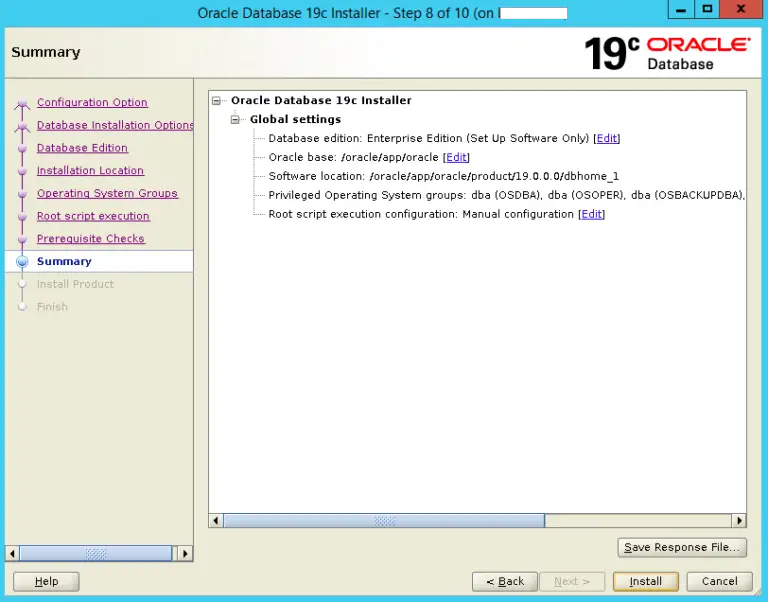Click the left sidebar horizontal scrollbar thumb
768x602 pixels.
click(x=95, y=553)
